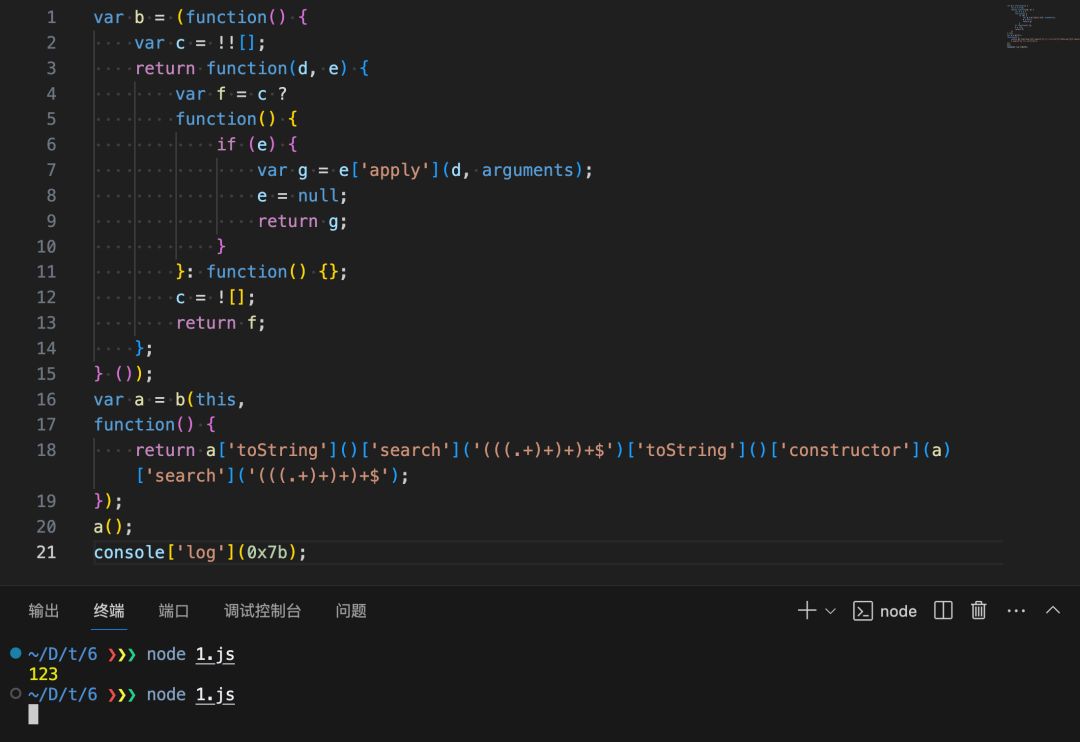Image resolution: width=1080 pixels, height=742 pixels.
Task: Split the terminal with the split icon
Action: click(x=943, y=611)
